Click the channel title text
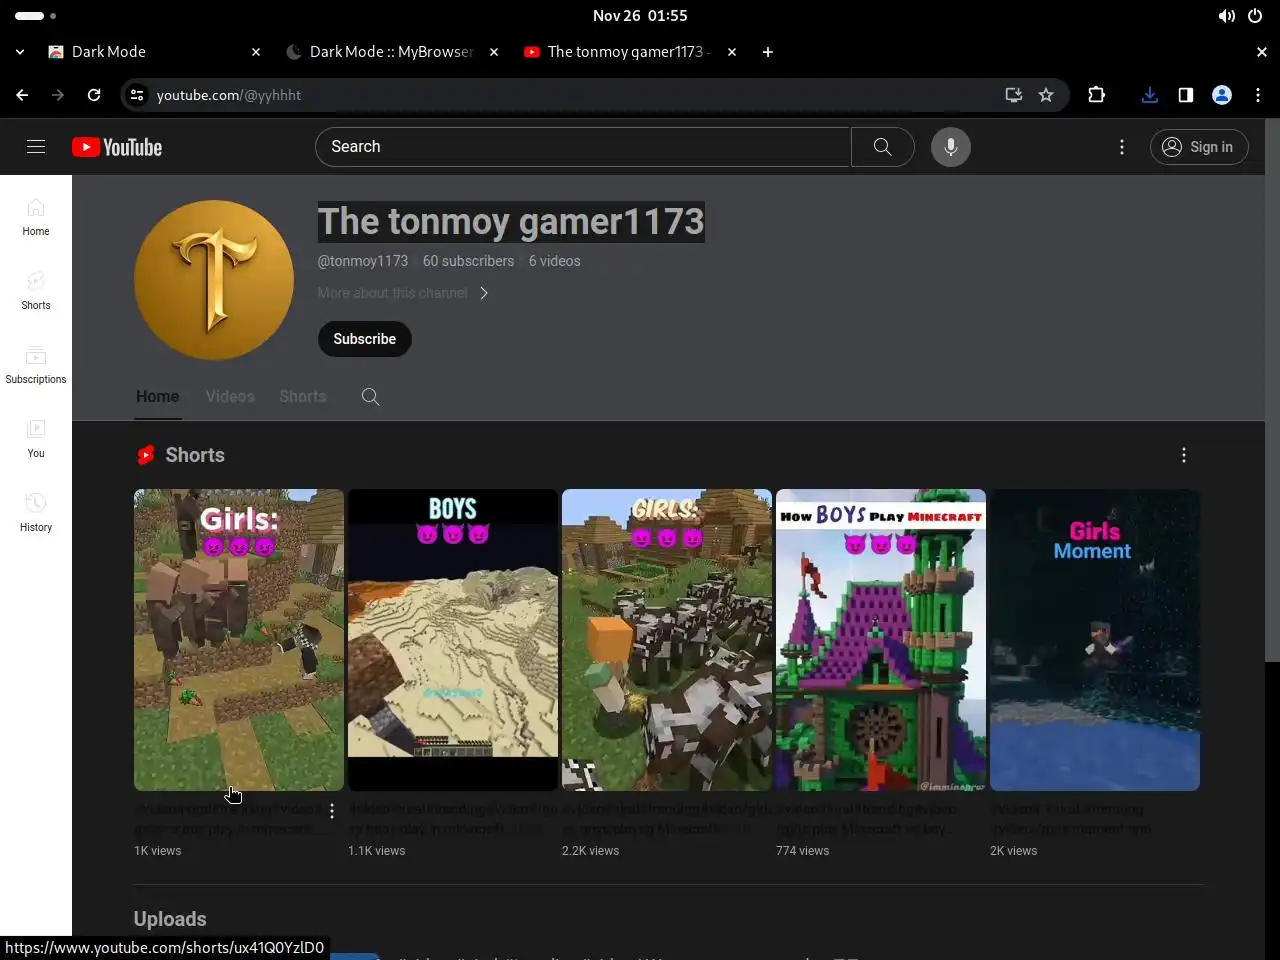 click(x=511, y=222)
